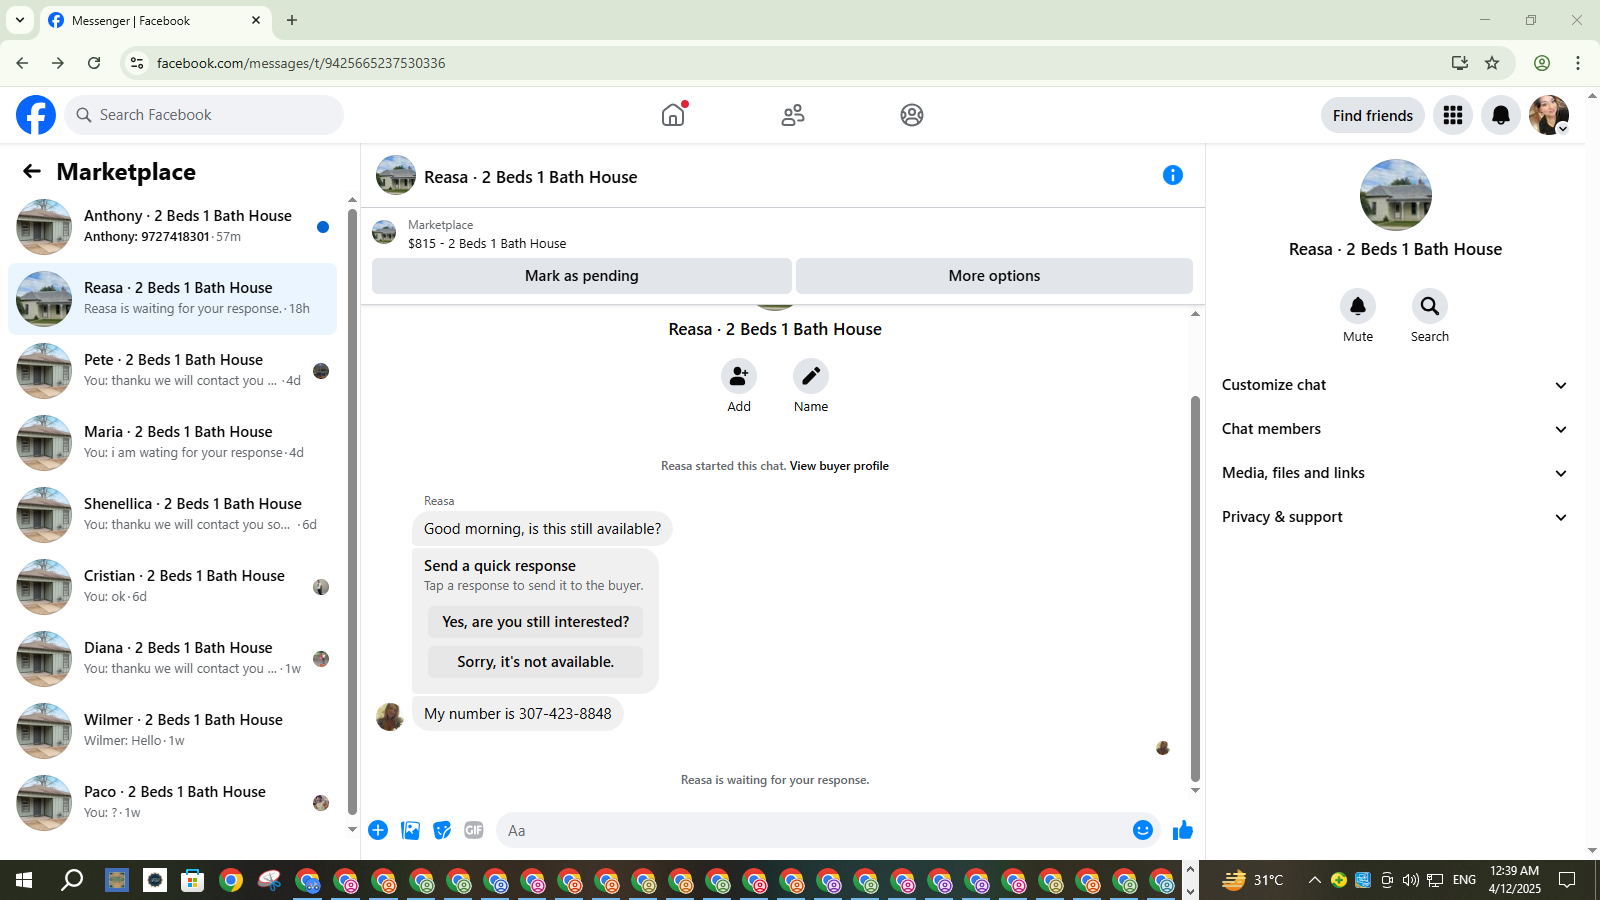Open a new browser tab

point(292,20)
